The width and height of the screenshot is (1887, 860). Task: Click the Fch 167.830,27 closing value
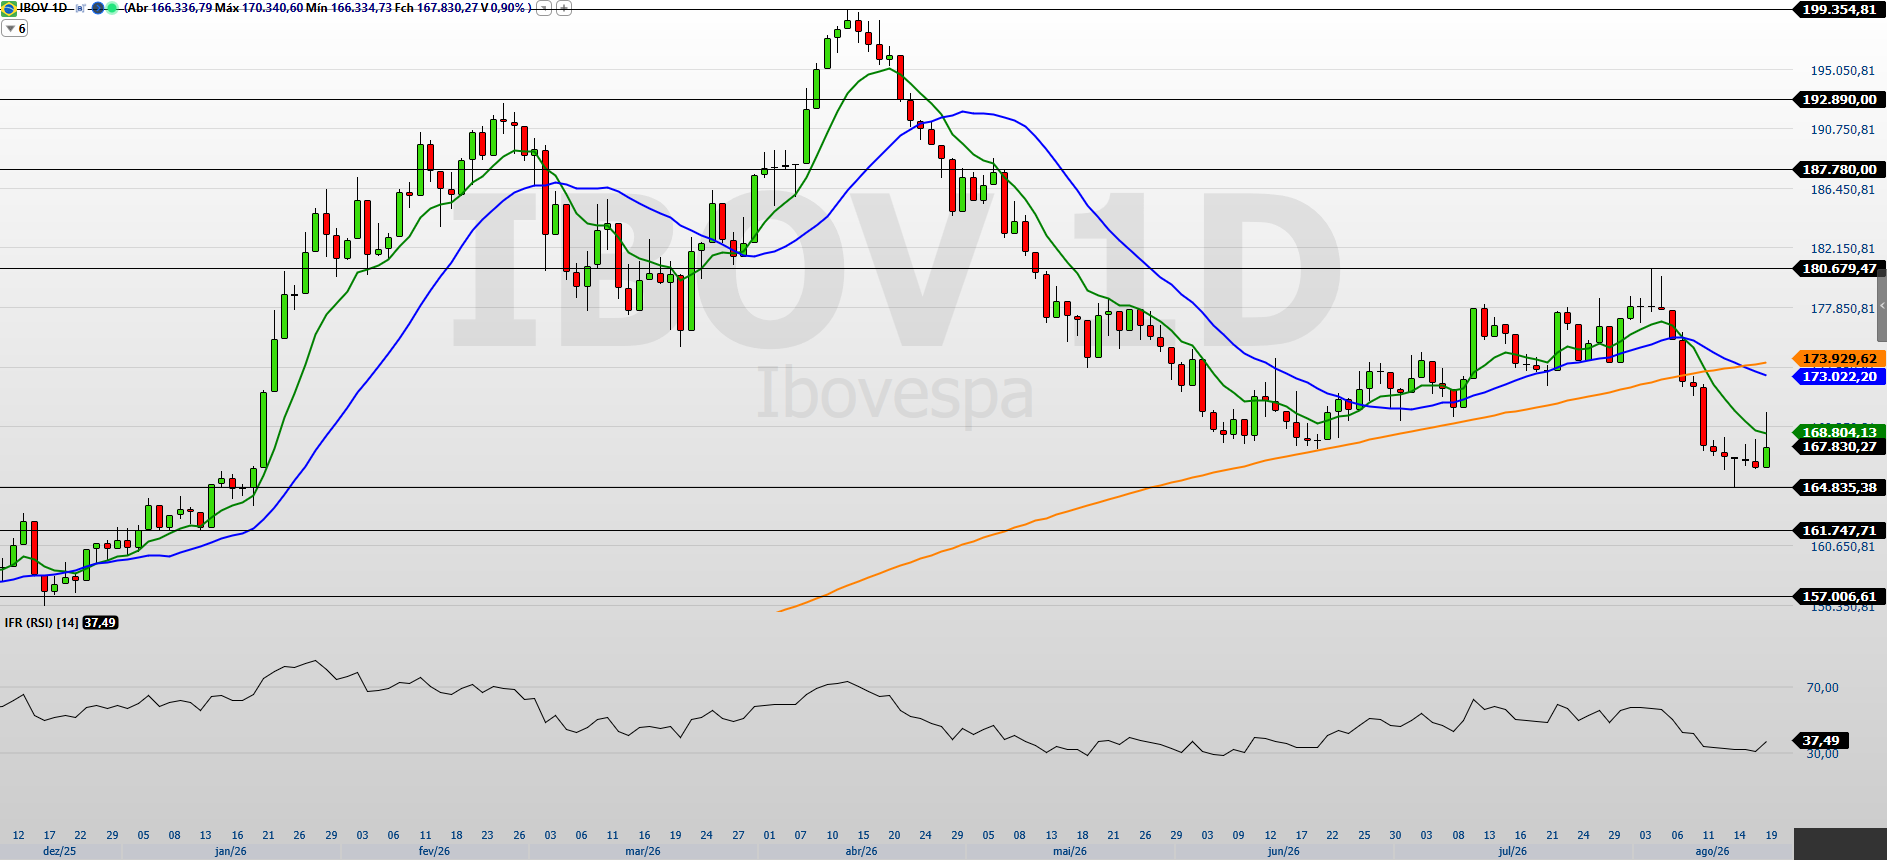coord(436,8)
